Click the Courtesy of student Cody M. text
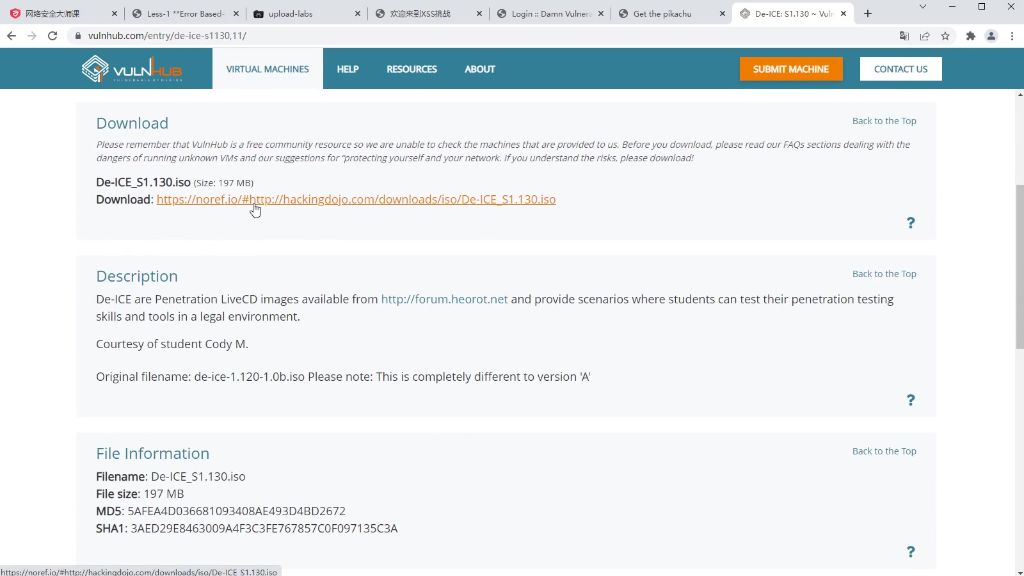 [172, 344]
